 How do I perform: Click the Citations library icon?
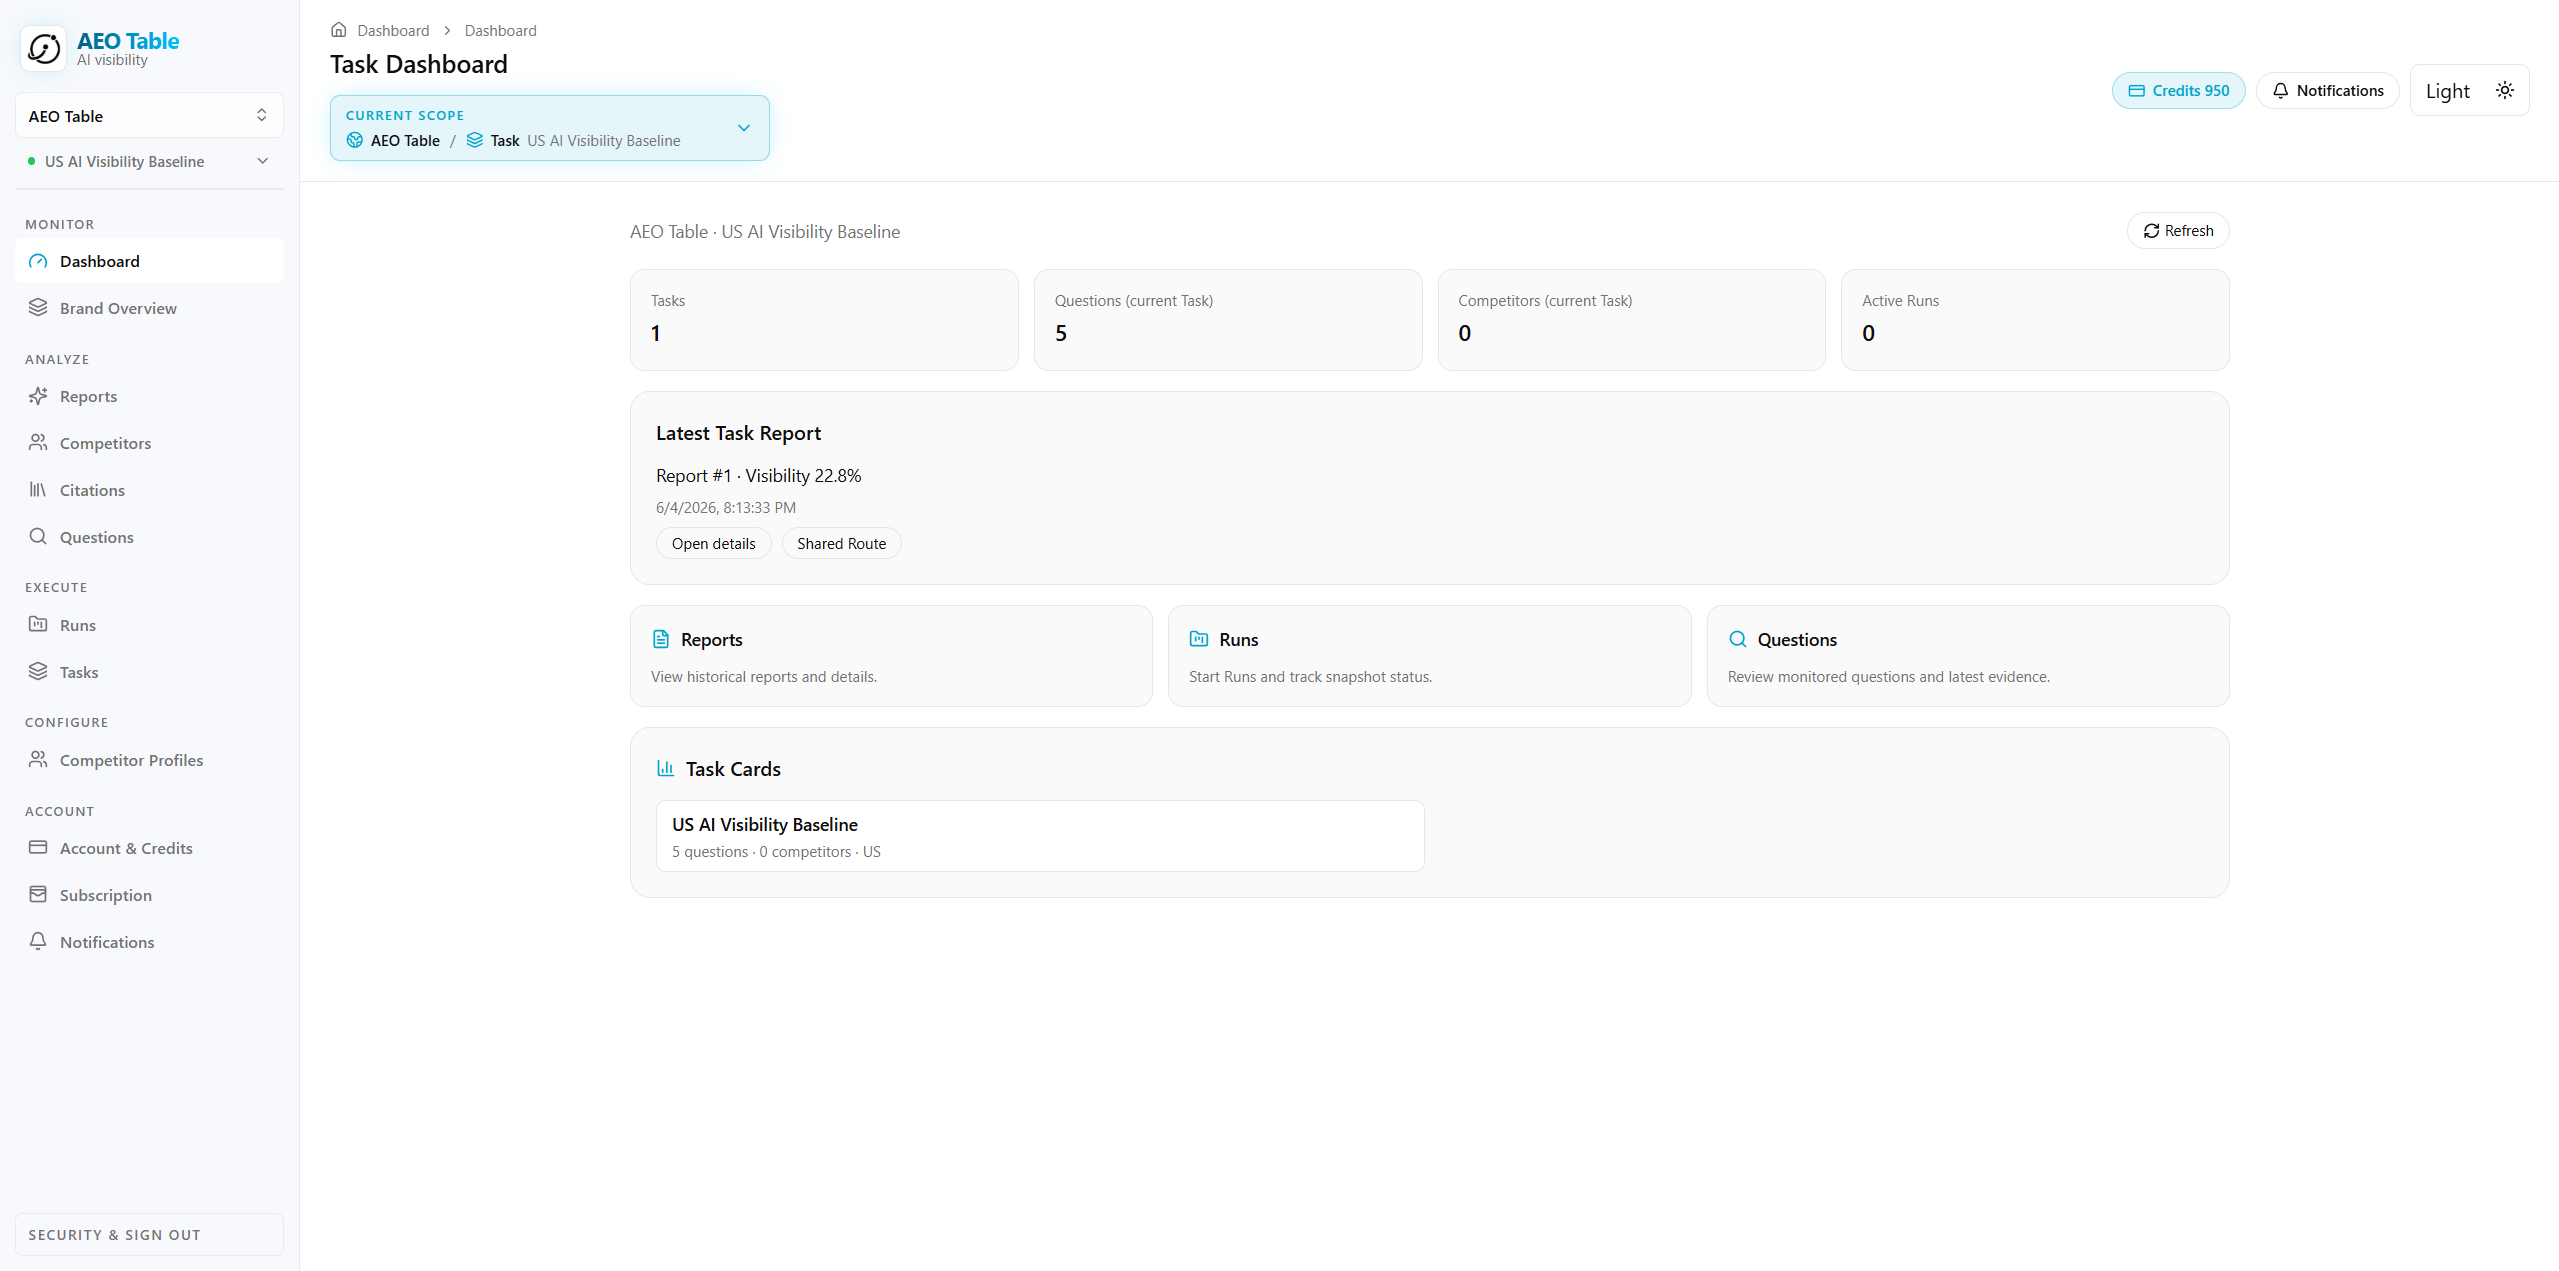coord(38,489)
